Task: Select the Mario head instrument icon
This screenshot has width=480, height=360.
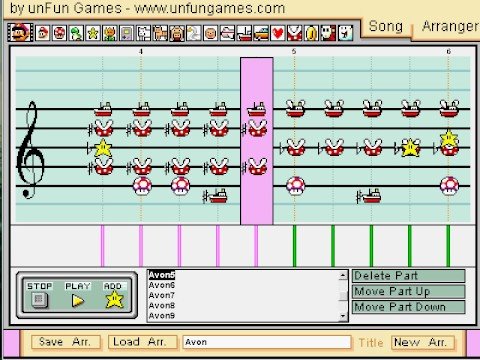Action: 43,33
